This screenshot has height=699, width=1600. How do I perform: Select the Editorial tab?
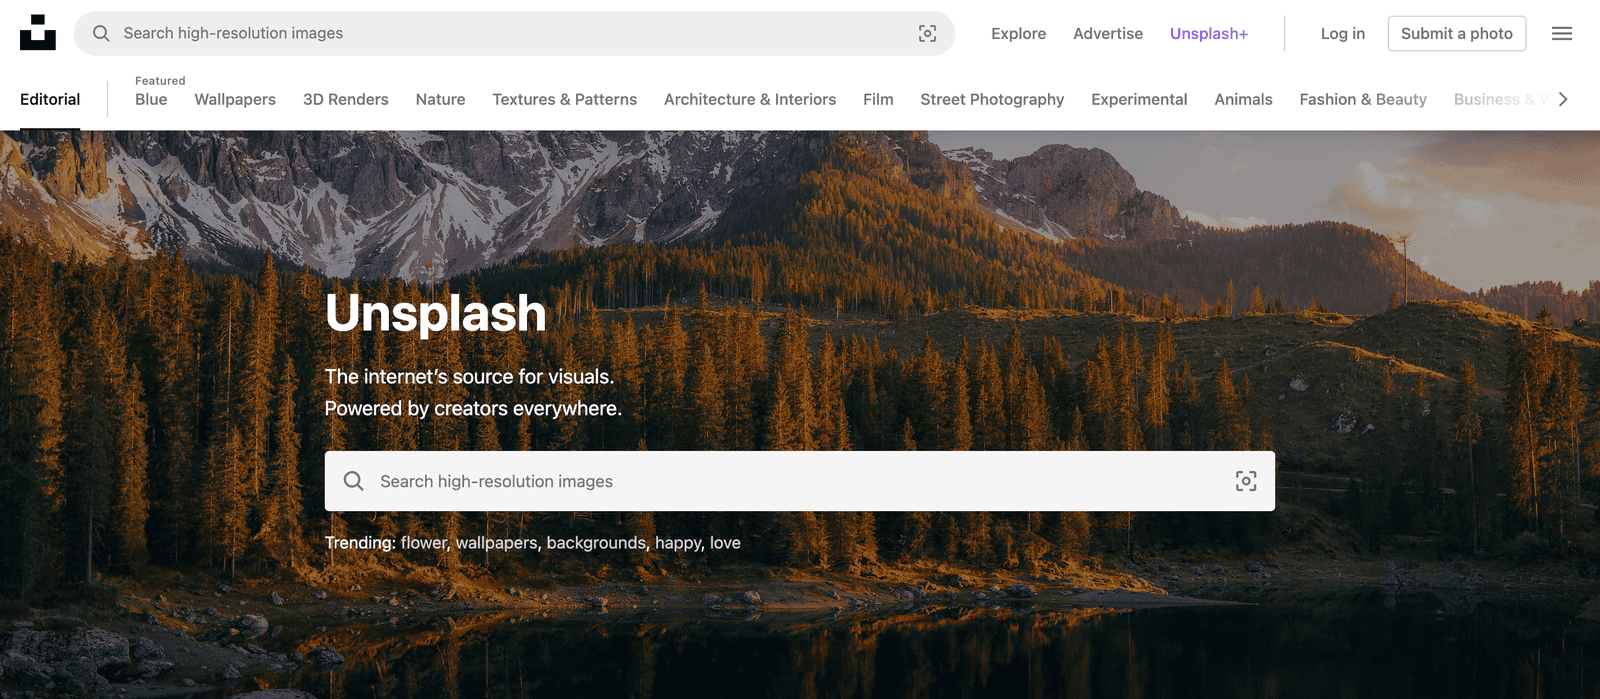(50, 99)
